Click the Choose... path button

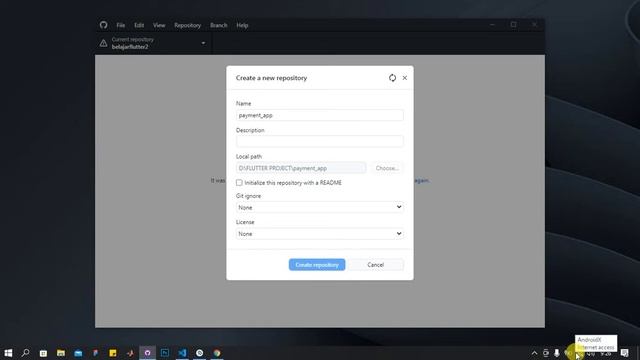coord(387,168)
